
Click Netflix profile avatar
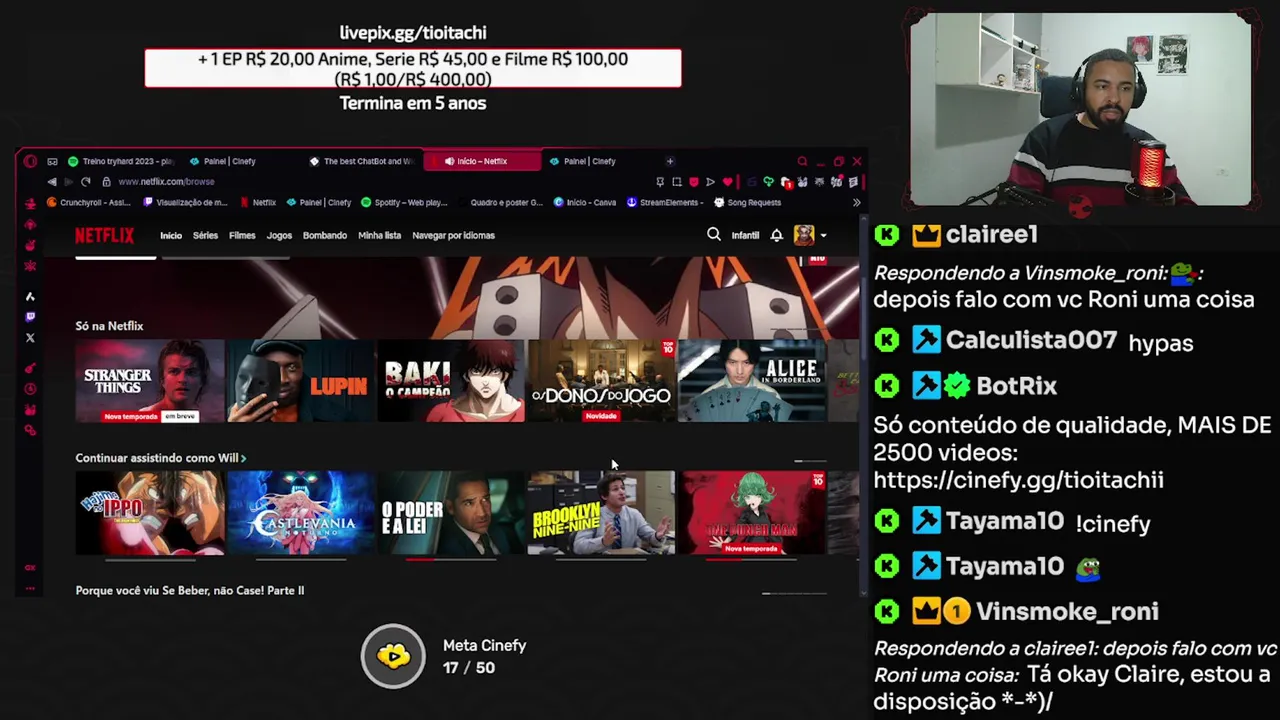(804, 235)
